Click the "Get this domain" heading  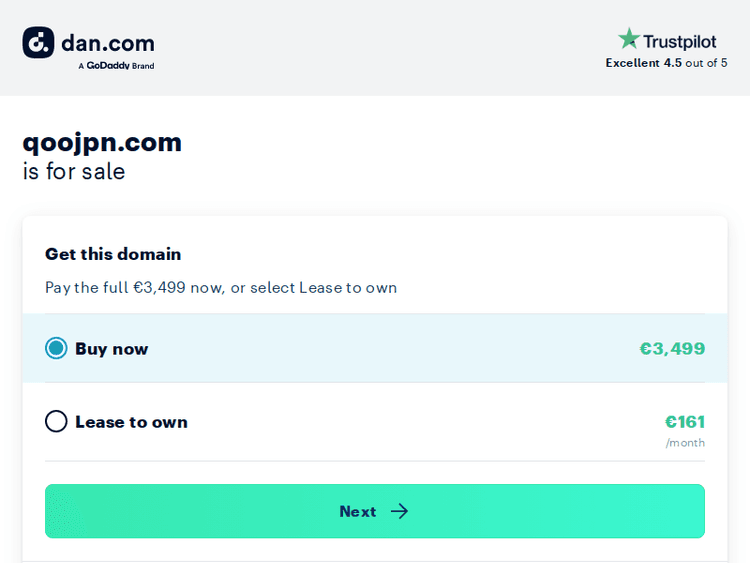click(x=113, y=254)
